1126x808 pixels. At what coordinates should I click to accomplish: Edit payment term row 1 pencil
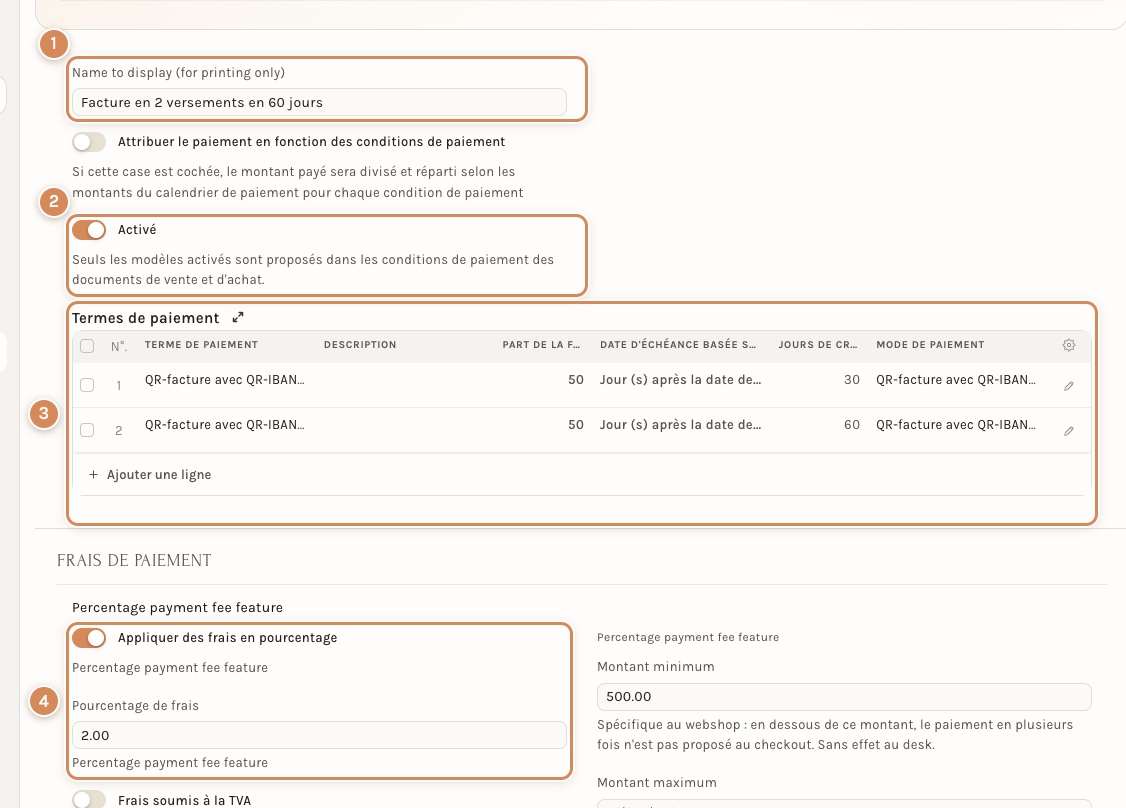click(x=1069, y=386)
